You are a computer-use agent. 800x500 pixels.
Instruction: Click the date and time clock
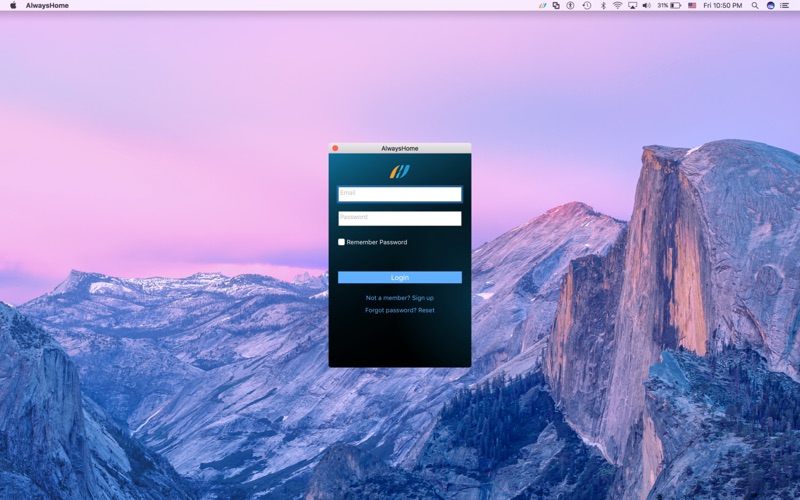(722, 6)
